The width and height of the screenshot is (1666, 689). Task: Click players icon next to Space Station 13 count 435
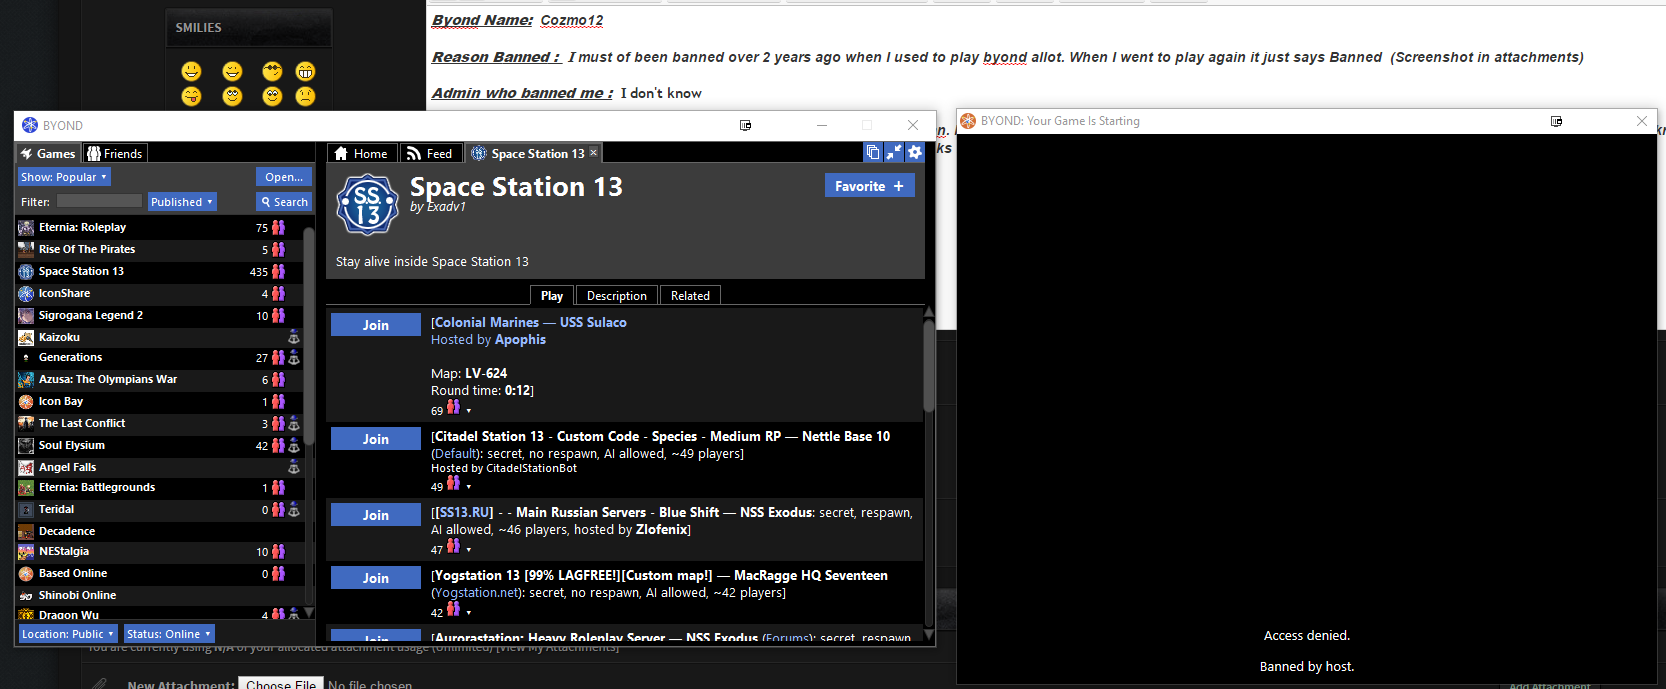(x=278, y=272)
